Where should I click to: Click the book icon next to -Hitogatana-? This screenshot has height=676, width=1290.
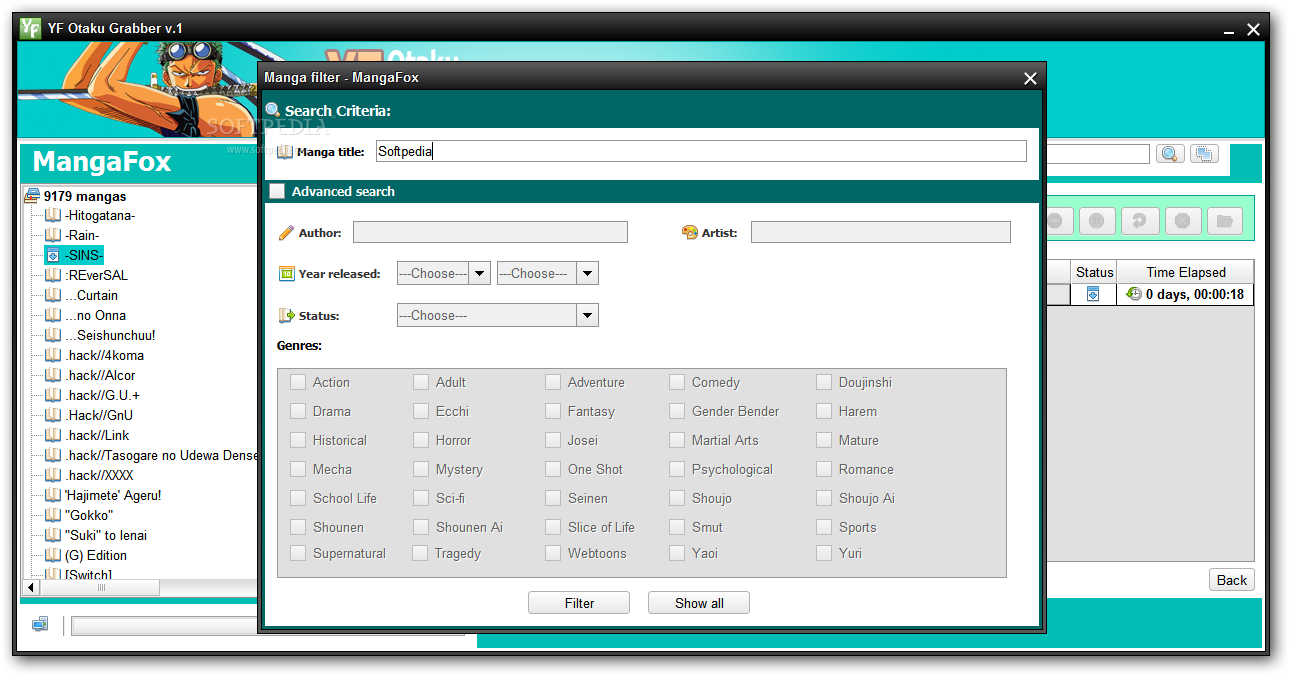click(x=53, y=215)
